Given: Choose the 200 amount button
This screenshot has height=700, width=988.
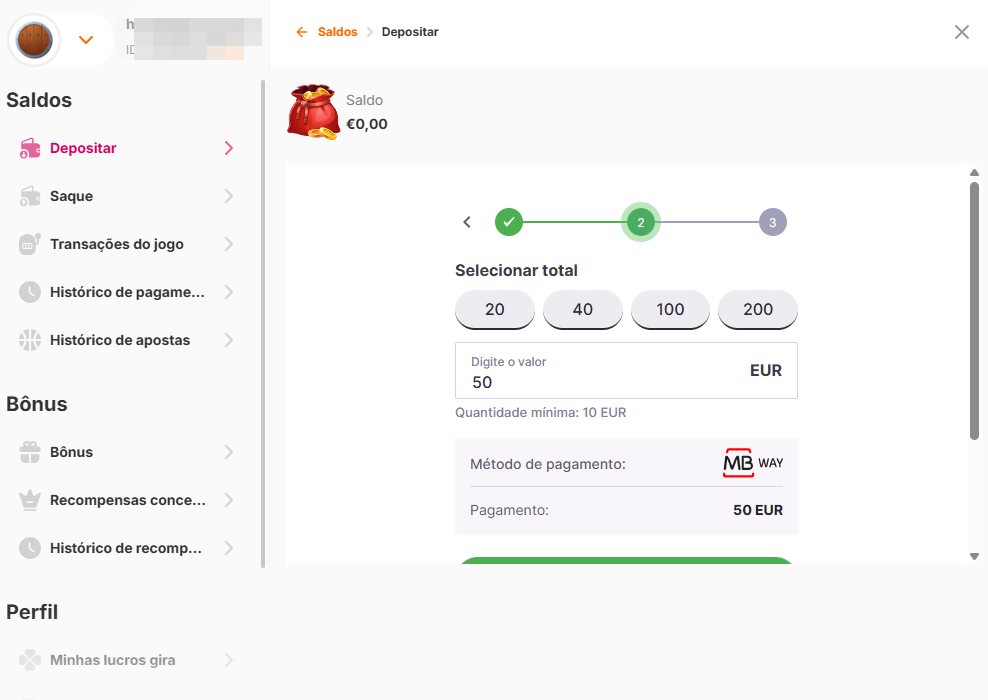Looking at the screenshot, I should [x=757, y=309].
